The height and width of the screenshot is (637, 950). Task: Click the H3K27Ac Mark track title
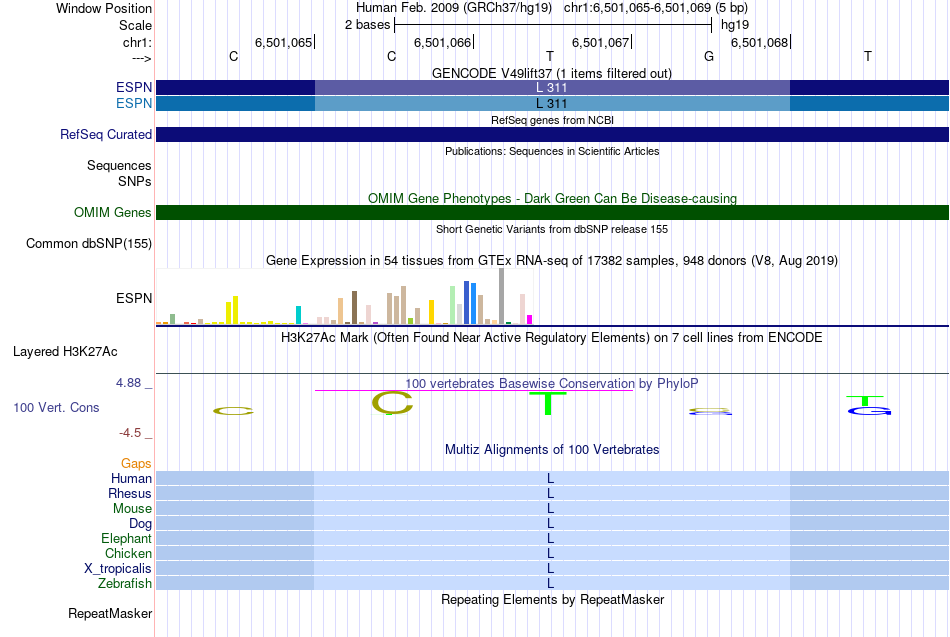552,338
